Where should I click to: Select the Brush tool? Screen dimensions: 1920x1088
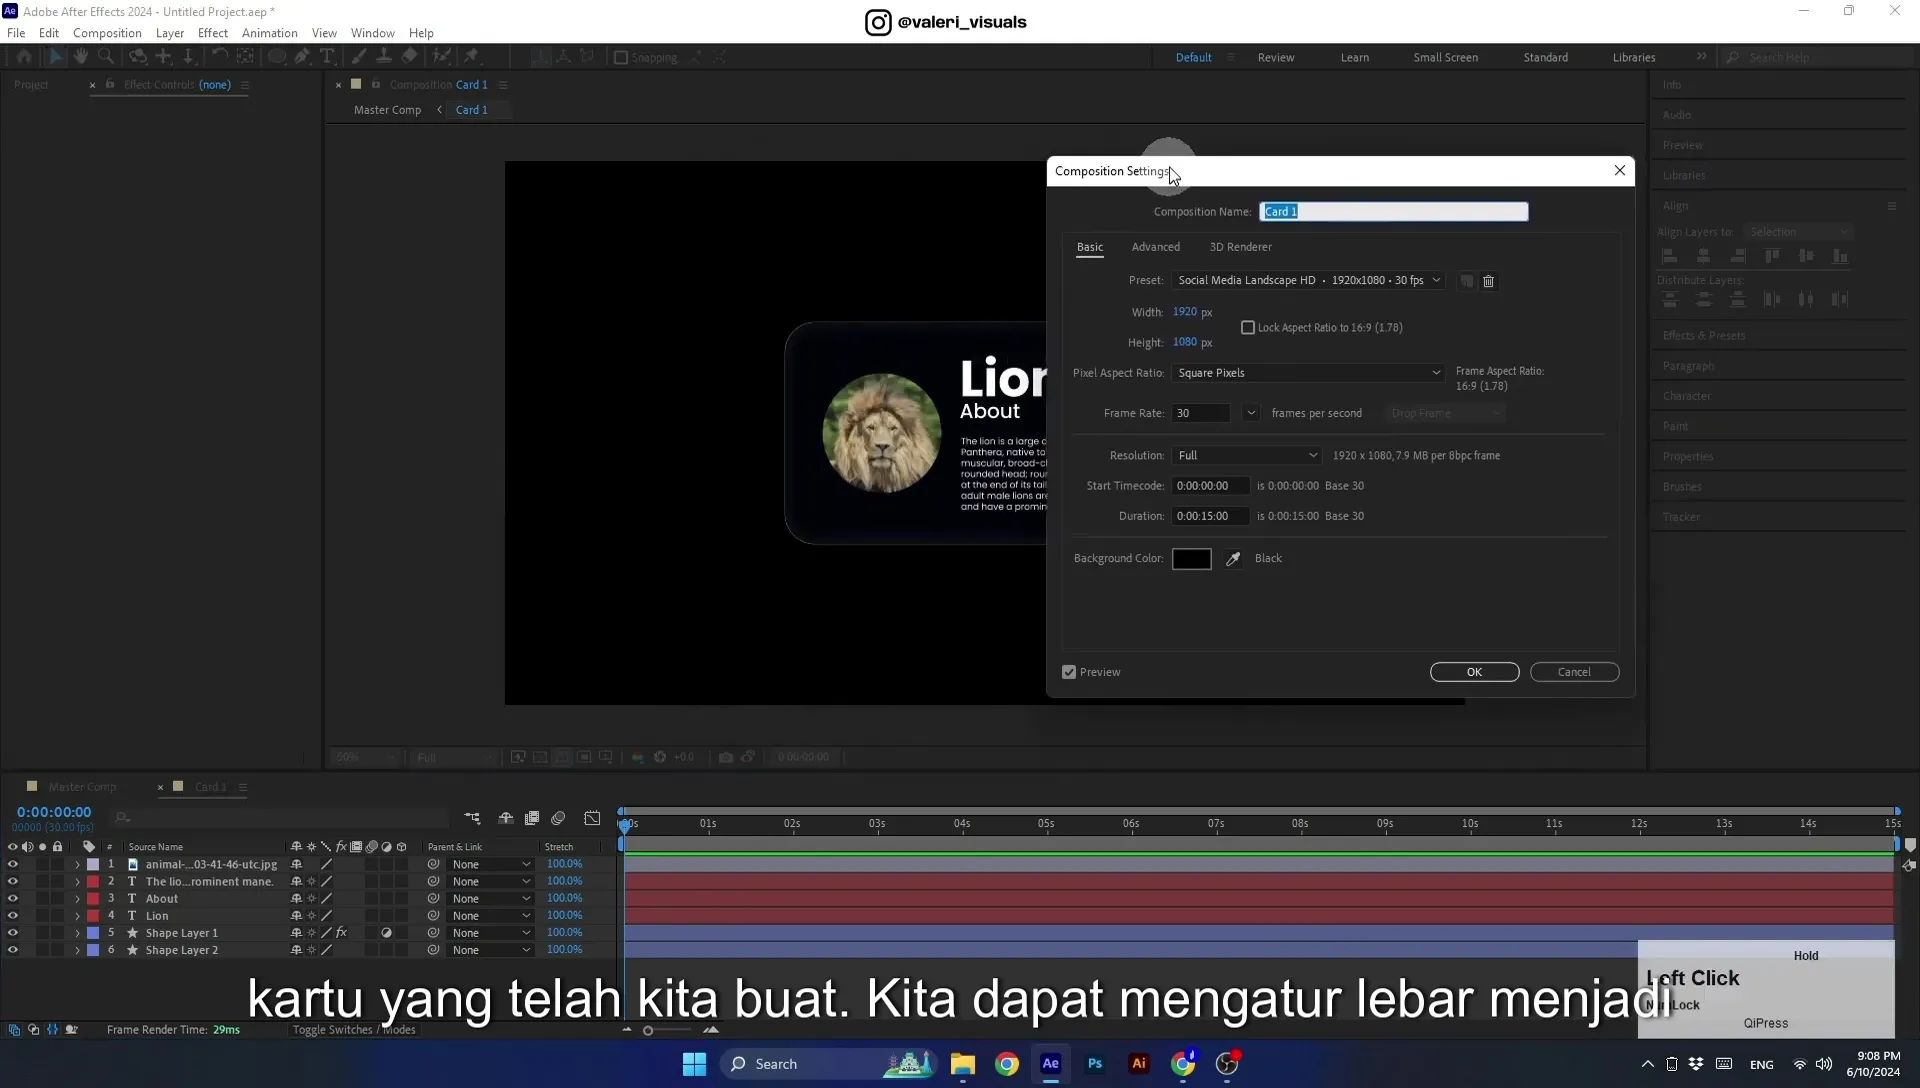(x=358, y=57)
